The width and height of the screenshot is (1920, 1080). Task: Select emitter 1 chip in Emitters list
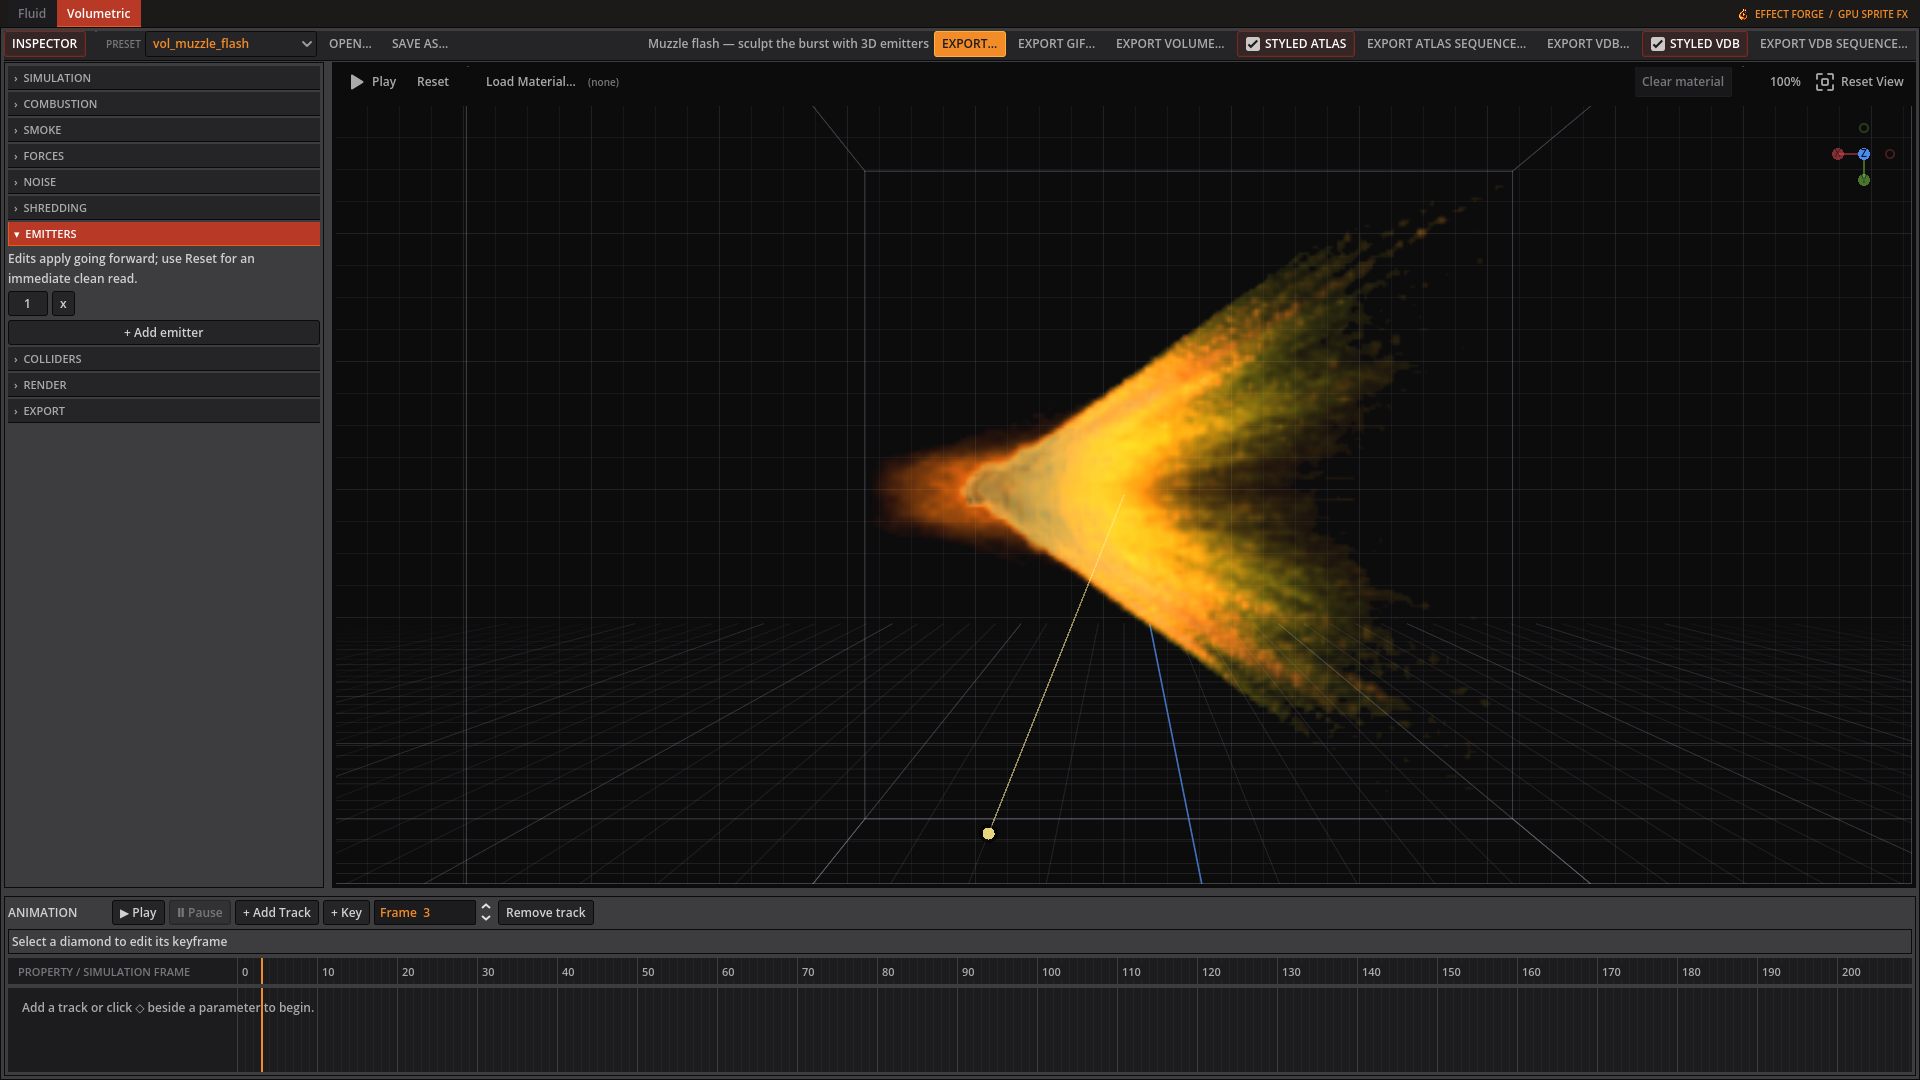(27, 304)
